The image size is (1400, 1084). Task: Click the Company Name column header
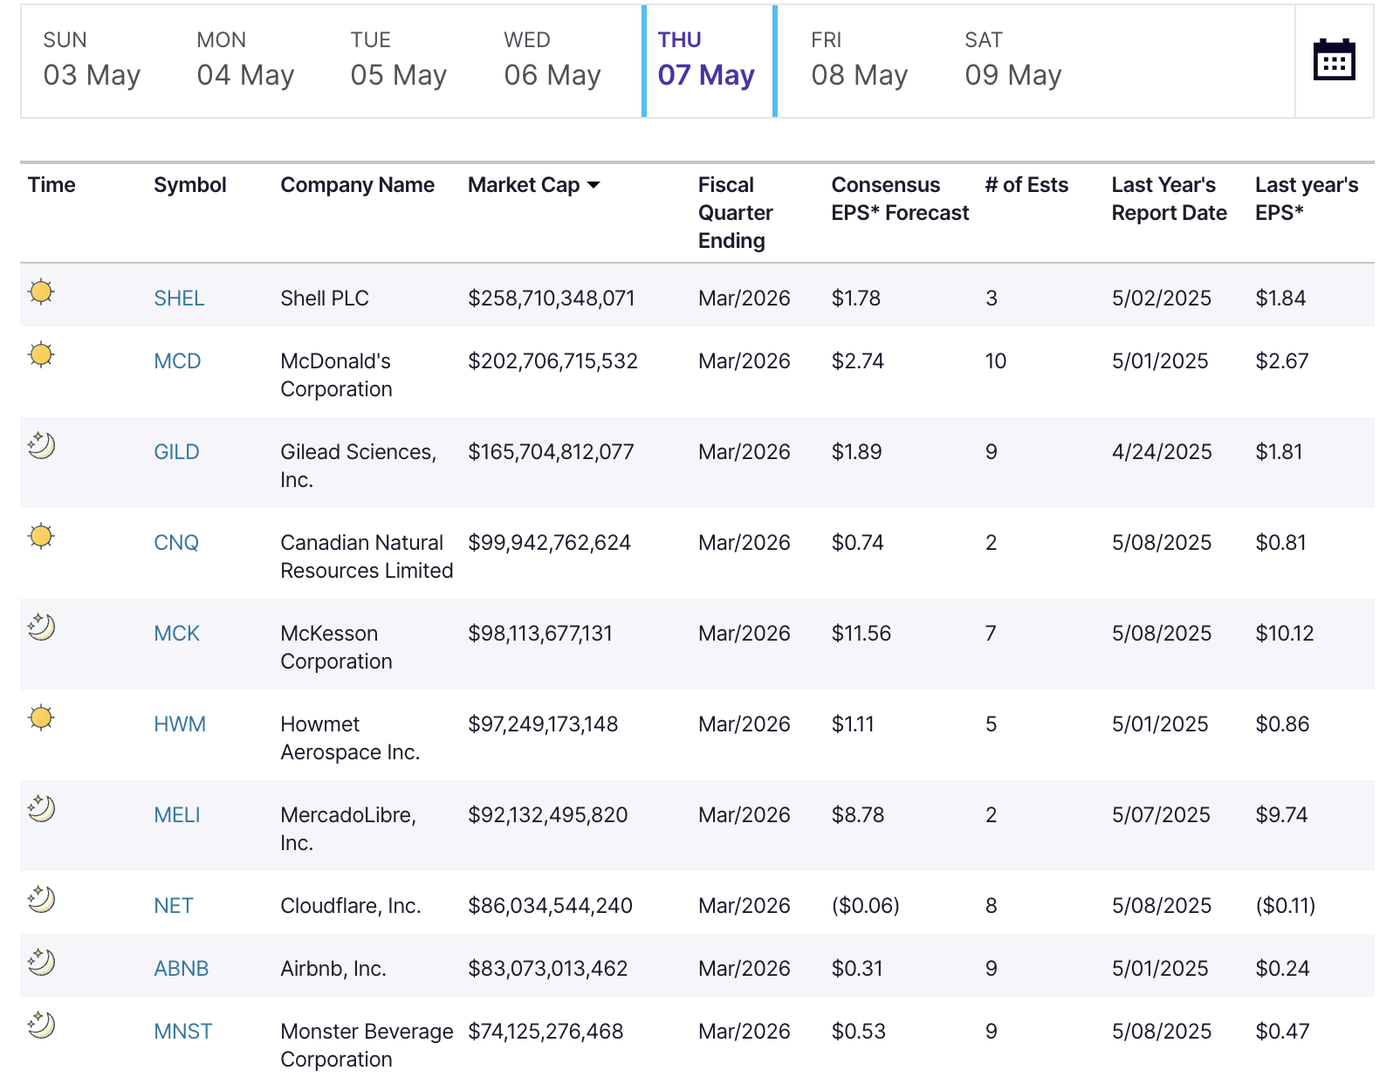coord(357,185)
